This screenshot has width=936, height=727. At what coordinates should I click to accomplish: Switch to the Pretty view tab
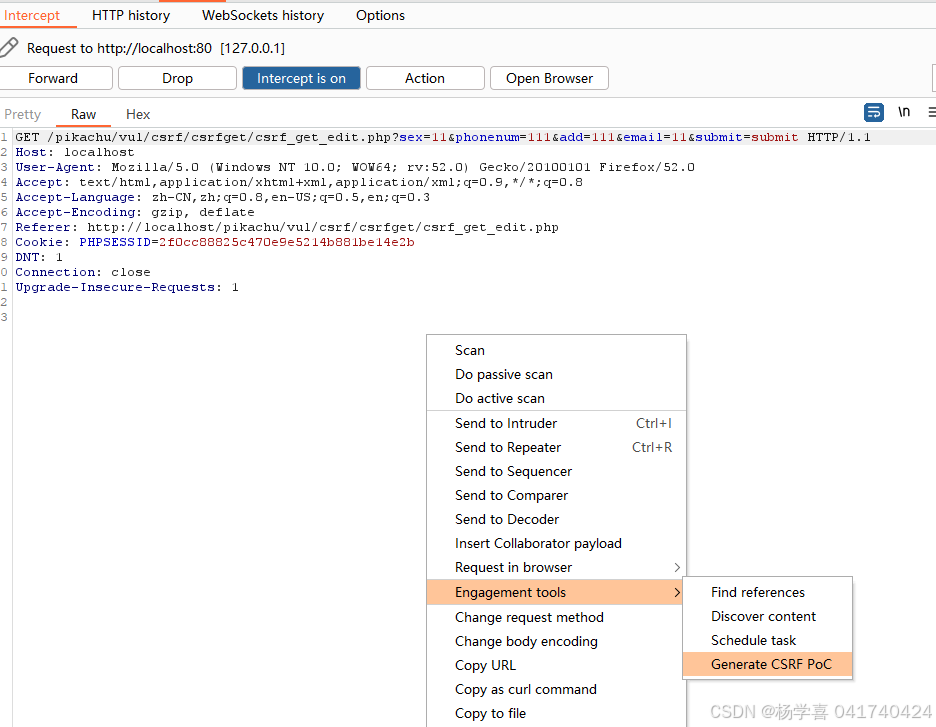pyautogui.click(x=23, y=114)
